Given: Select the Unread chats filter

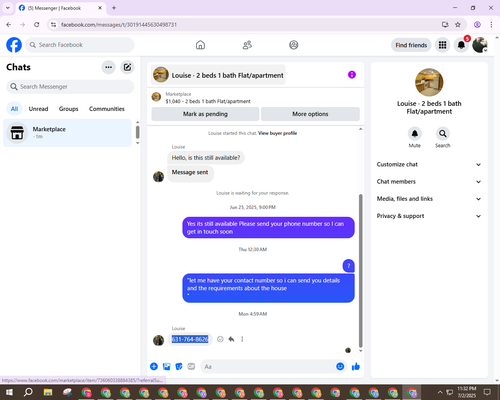Looking at the screenshot, I should [38, 109].
